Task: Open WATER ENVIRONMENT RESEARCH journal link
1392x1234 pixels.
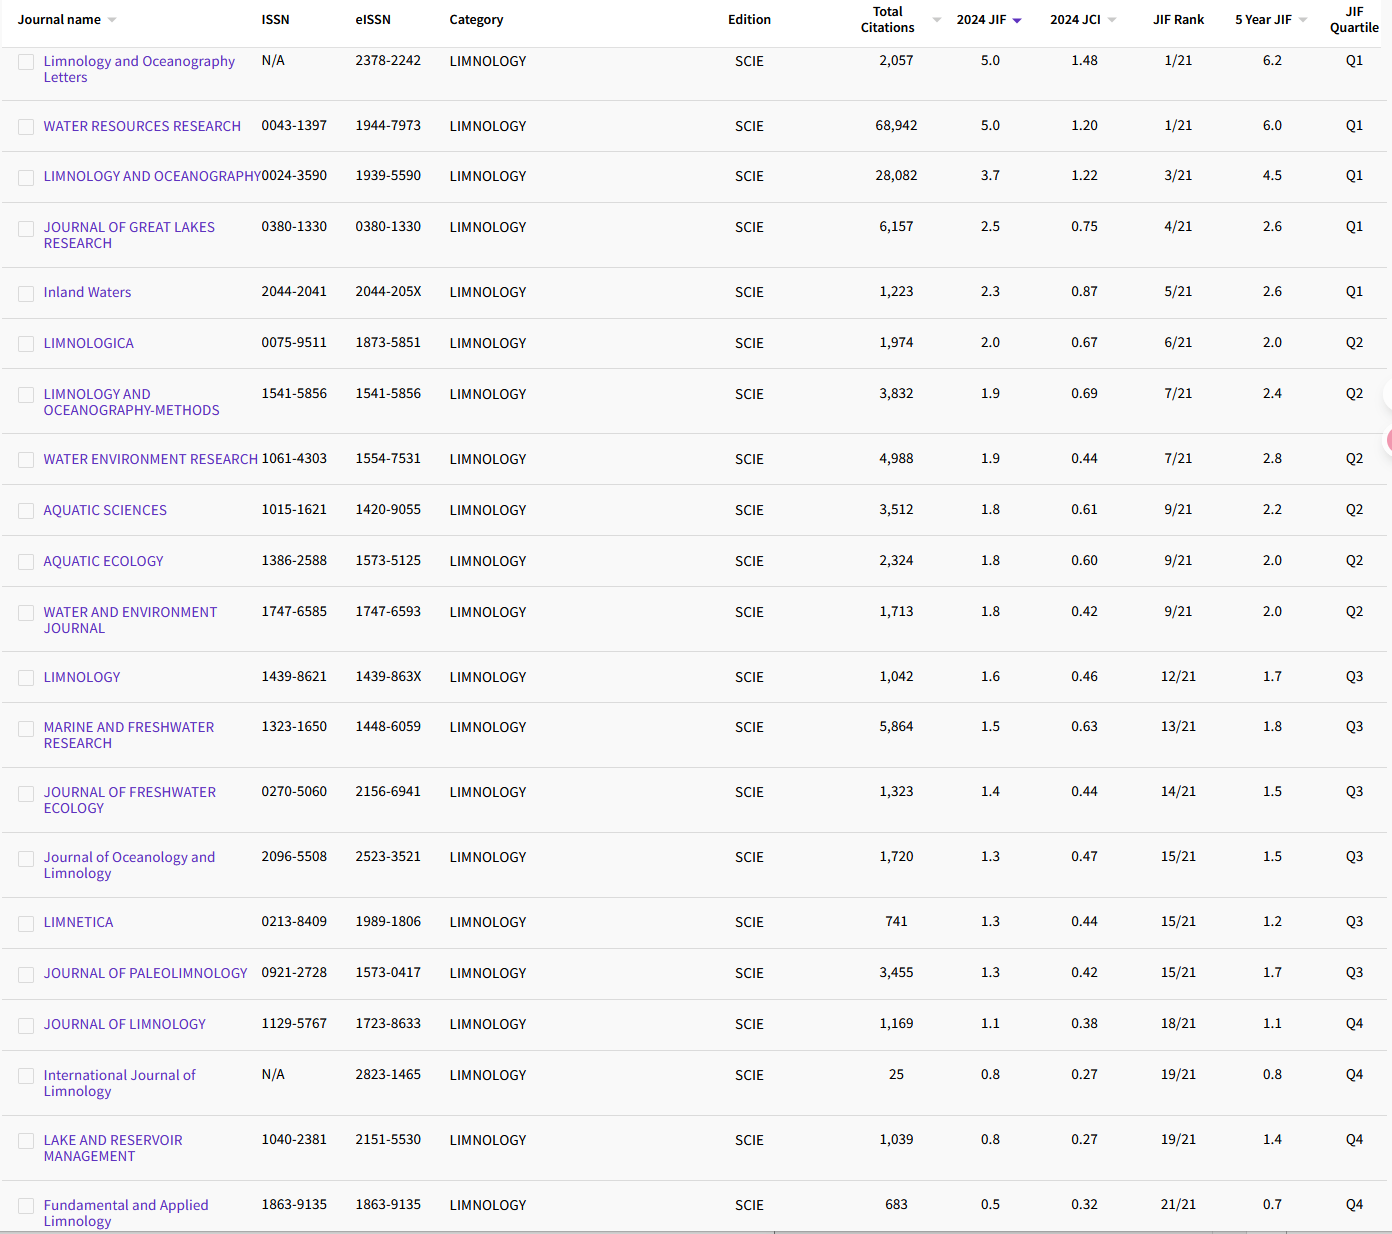Action: (x=150, y=459)
